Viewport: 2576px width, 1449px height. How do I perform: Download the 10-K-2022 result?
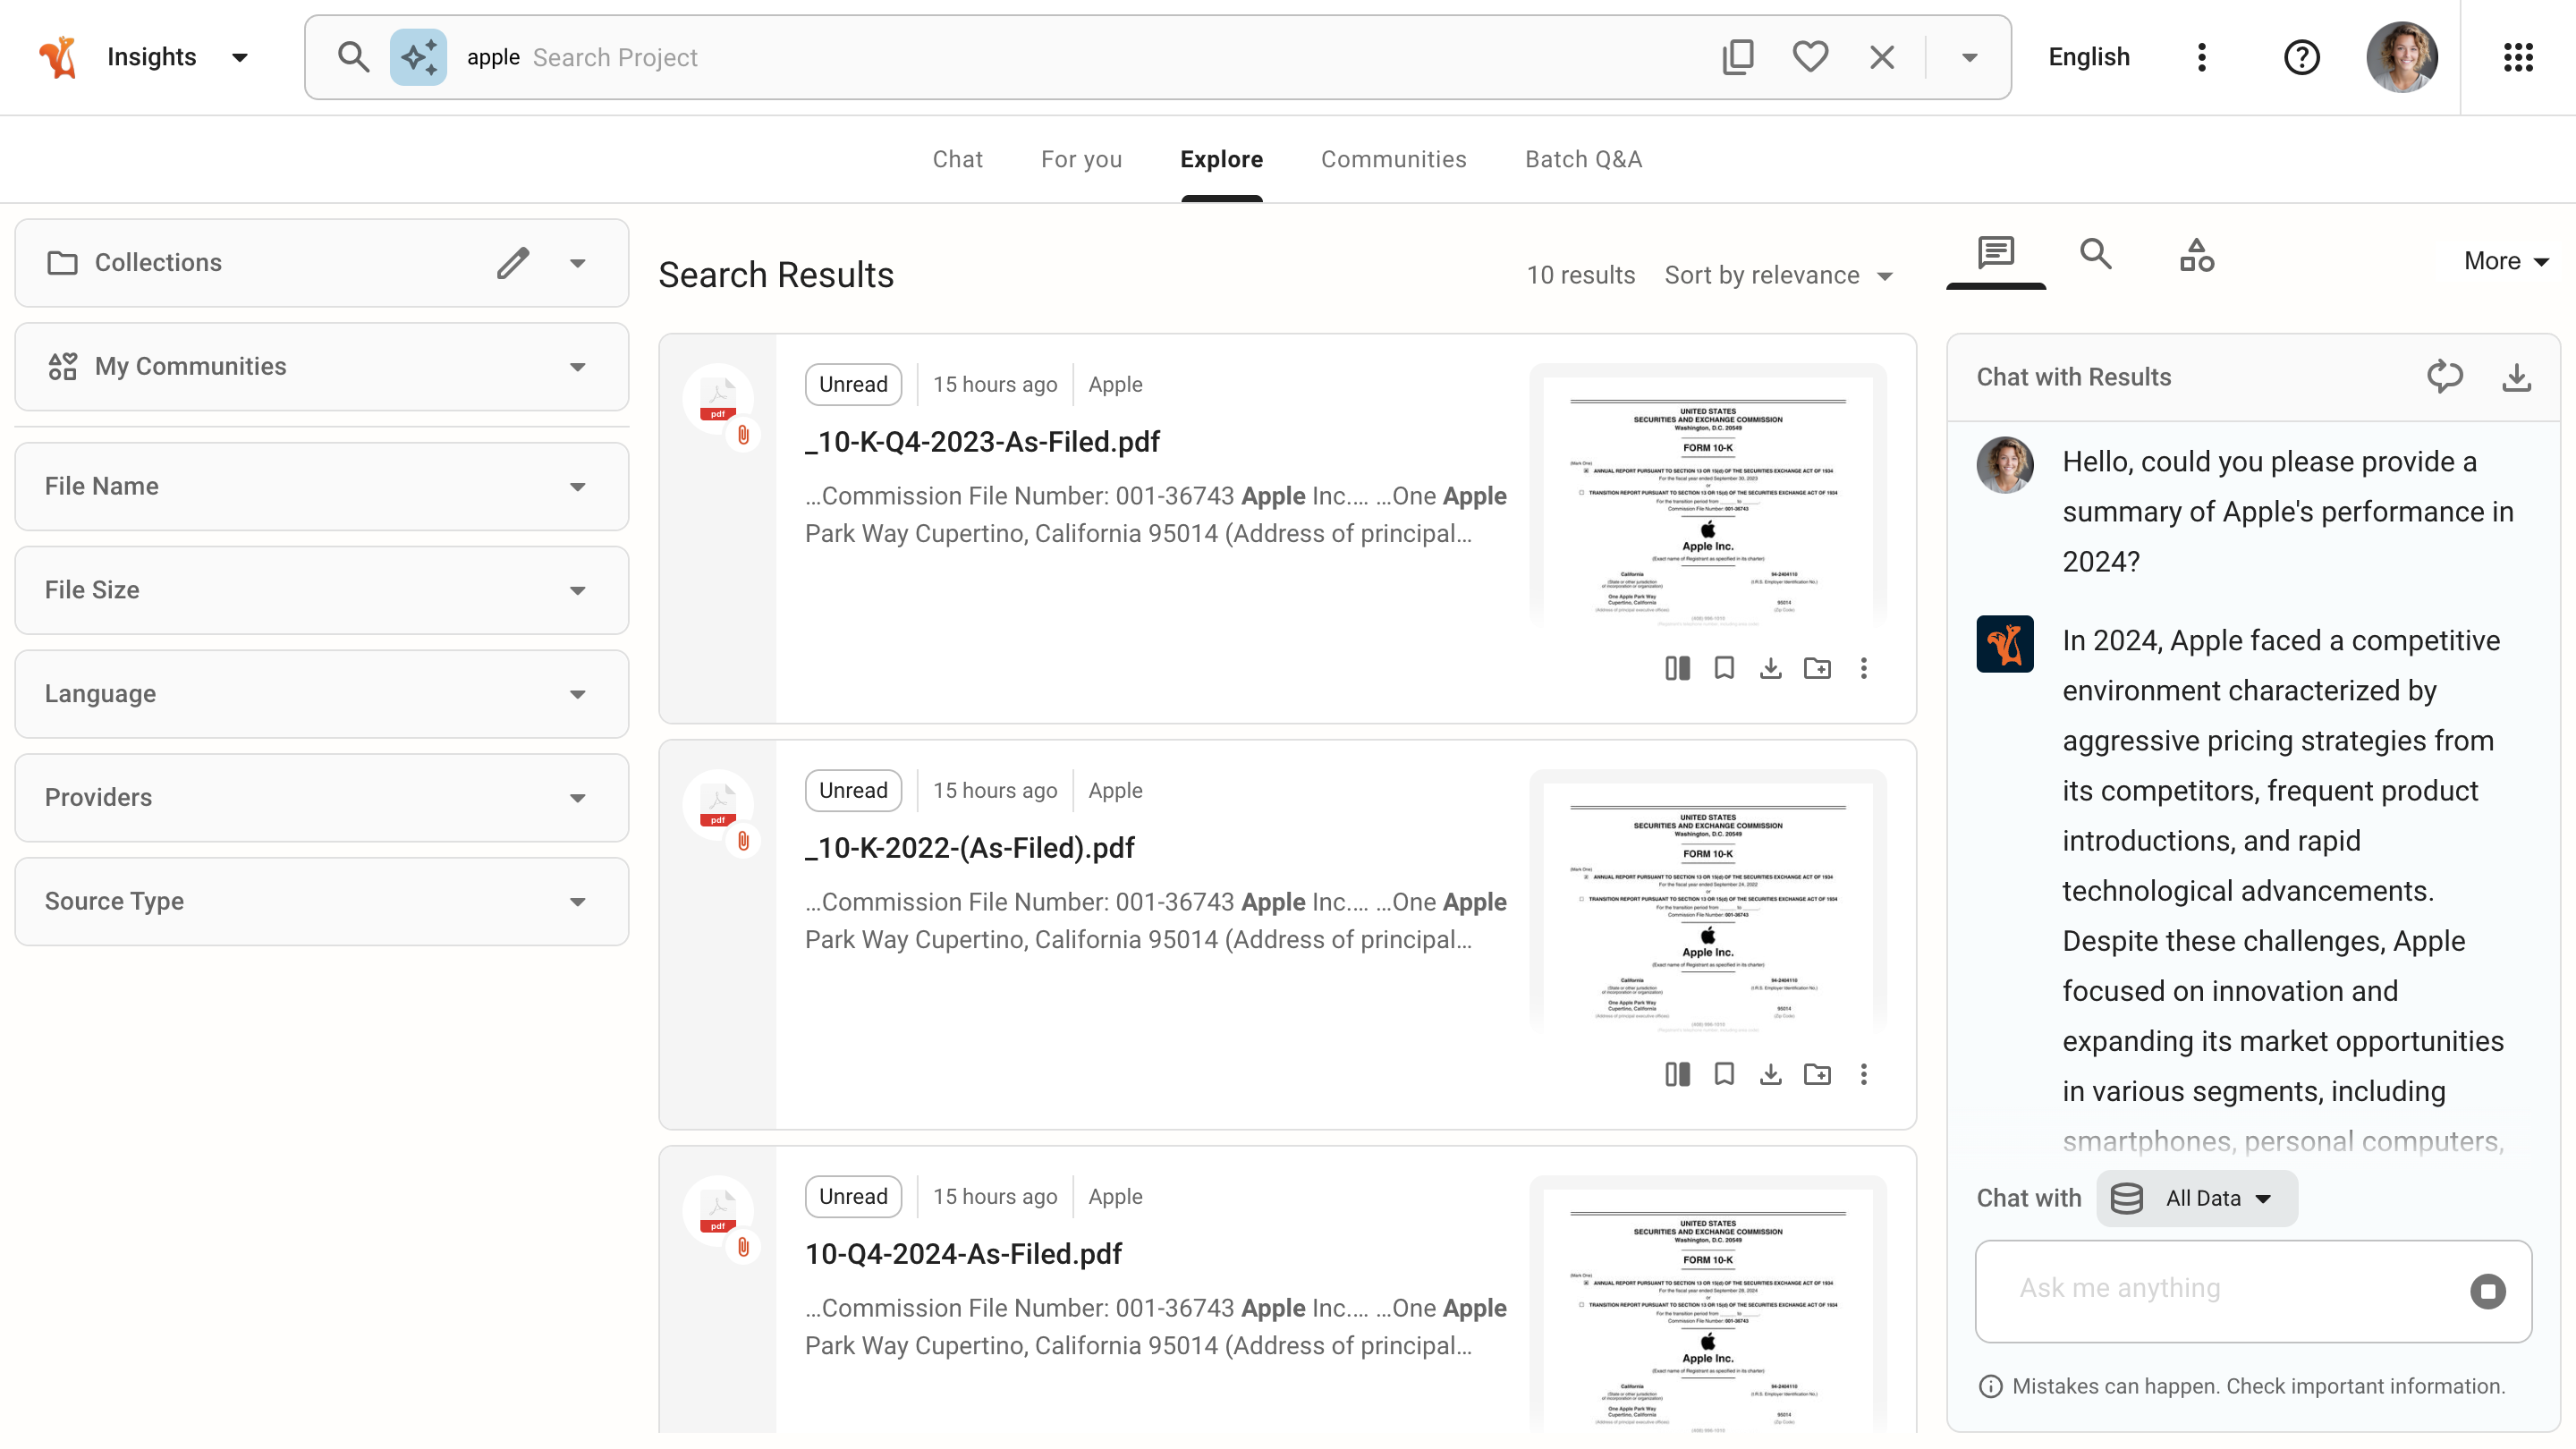1770,1074
